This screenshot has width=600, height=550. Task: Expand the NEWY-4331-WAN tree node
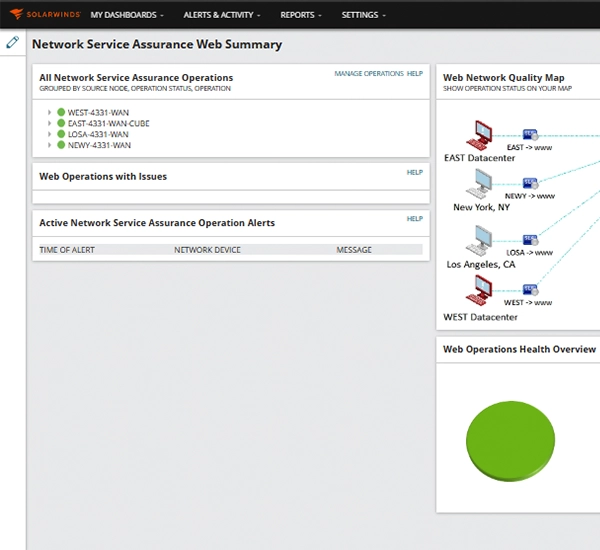pyautogui.click(x=49, y=145)
